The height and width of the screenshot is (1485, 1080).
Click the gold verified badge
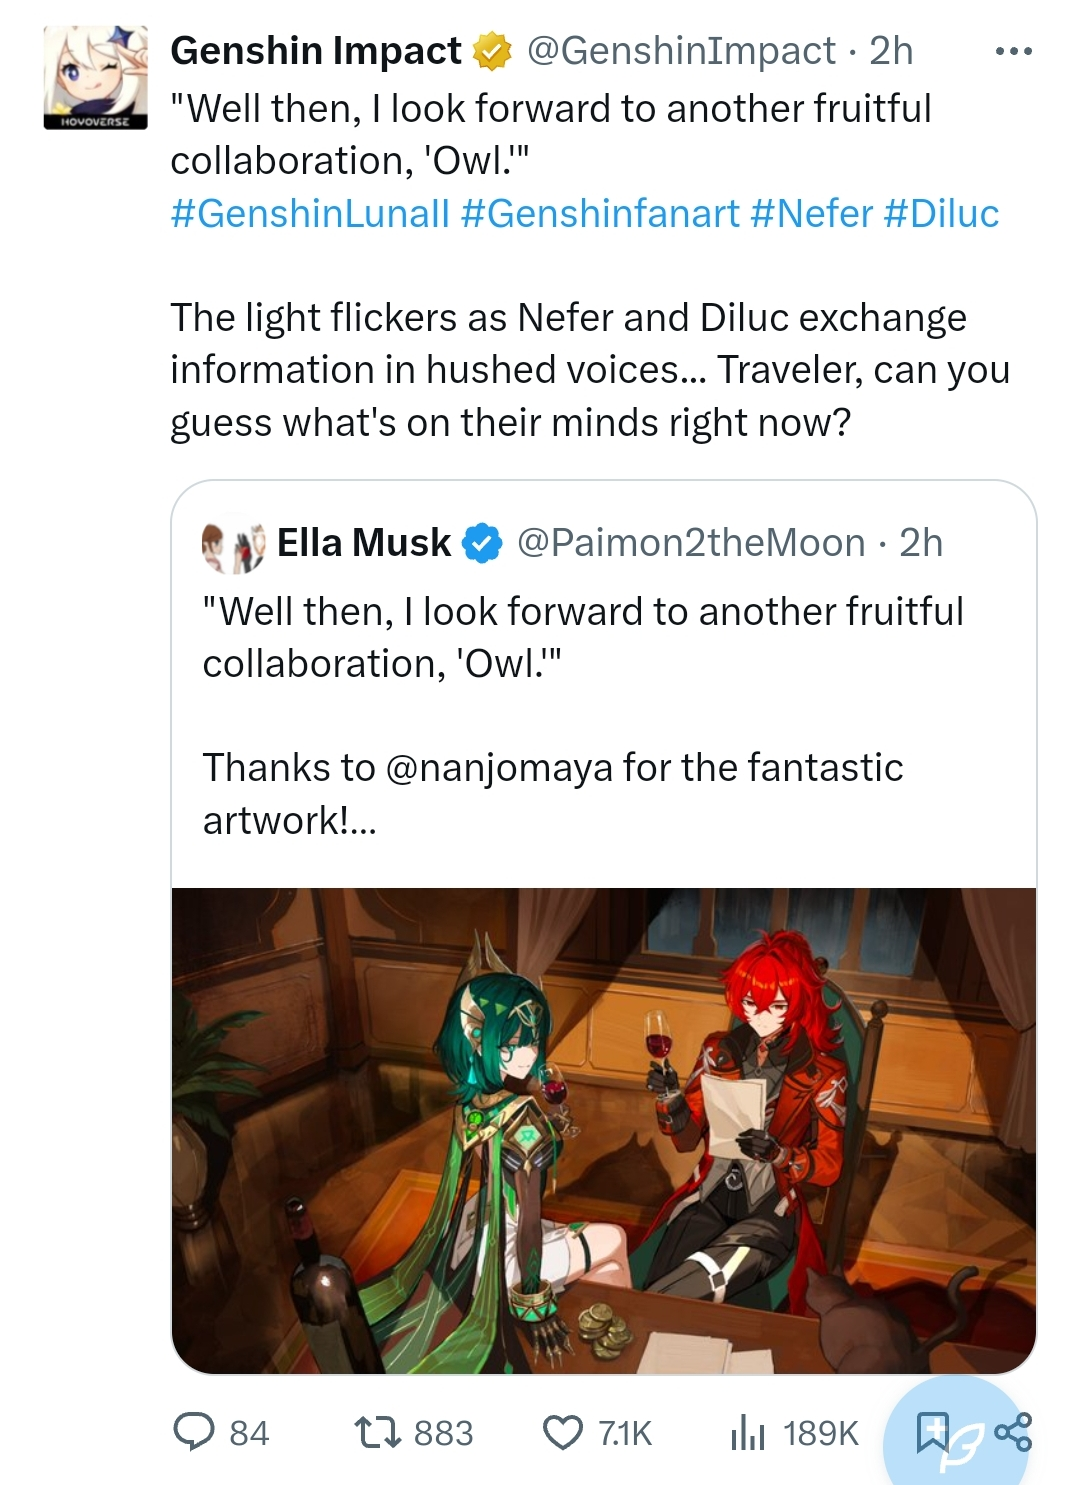click(x=492, y=51)
